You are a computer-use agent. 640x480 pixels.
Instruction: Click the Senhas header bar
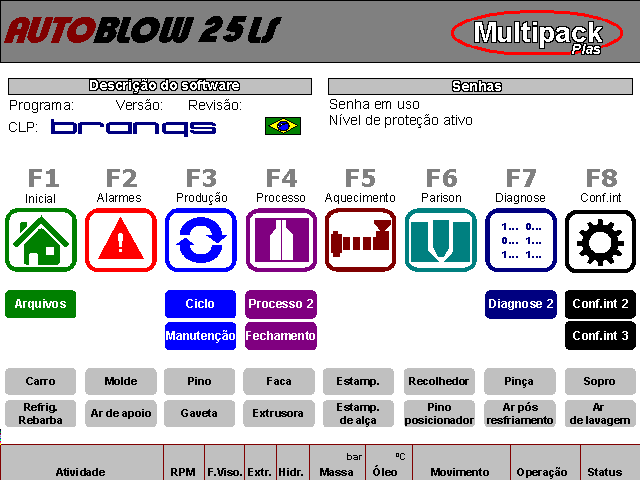(480, 87)
